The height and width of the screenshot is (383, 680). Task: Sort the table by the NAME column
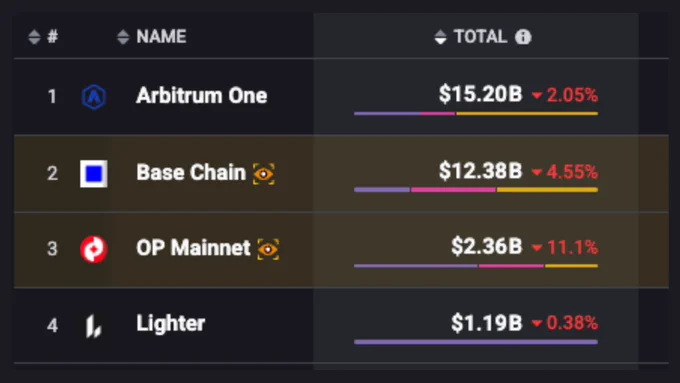tap(152, 37)
